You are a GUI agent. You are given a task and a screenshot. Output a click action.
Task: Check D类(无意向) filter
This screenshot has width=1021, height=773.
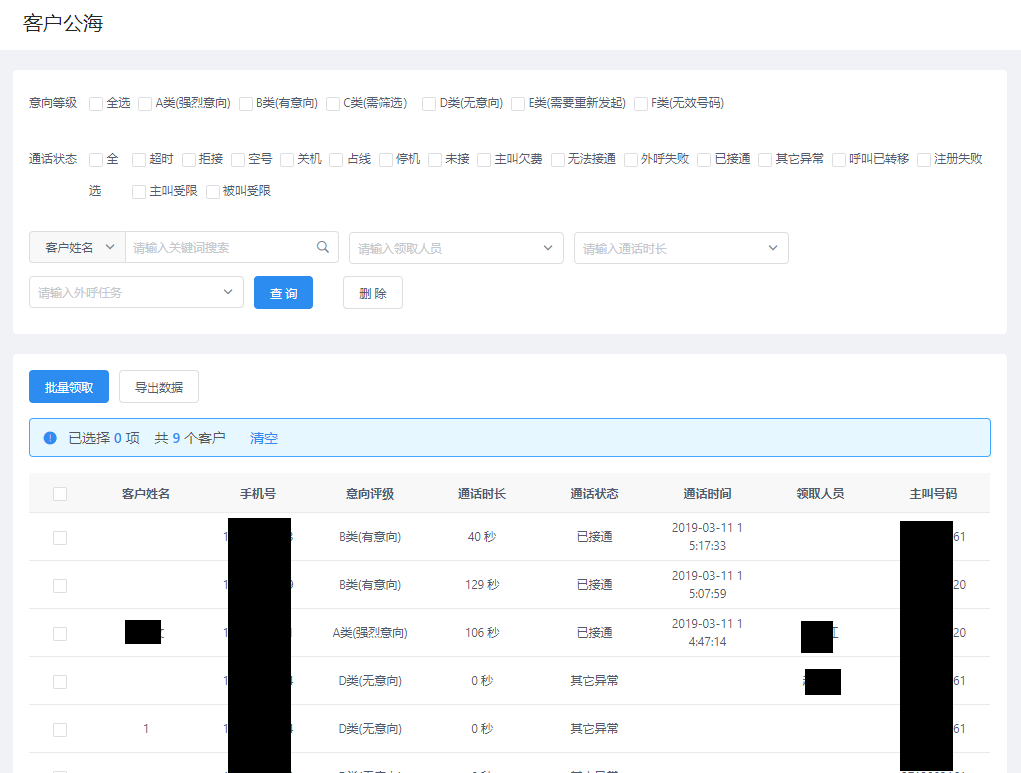click(428, 104)
